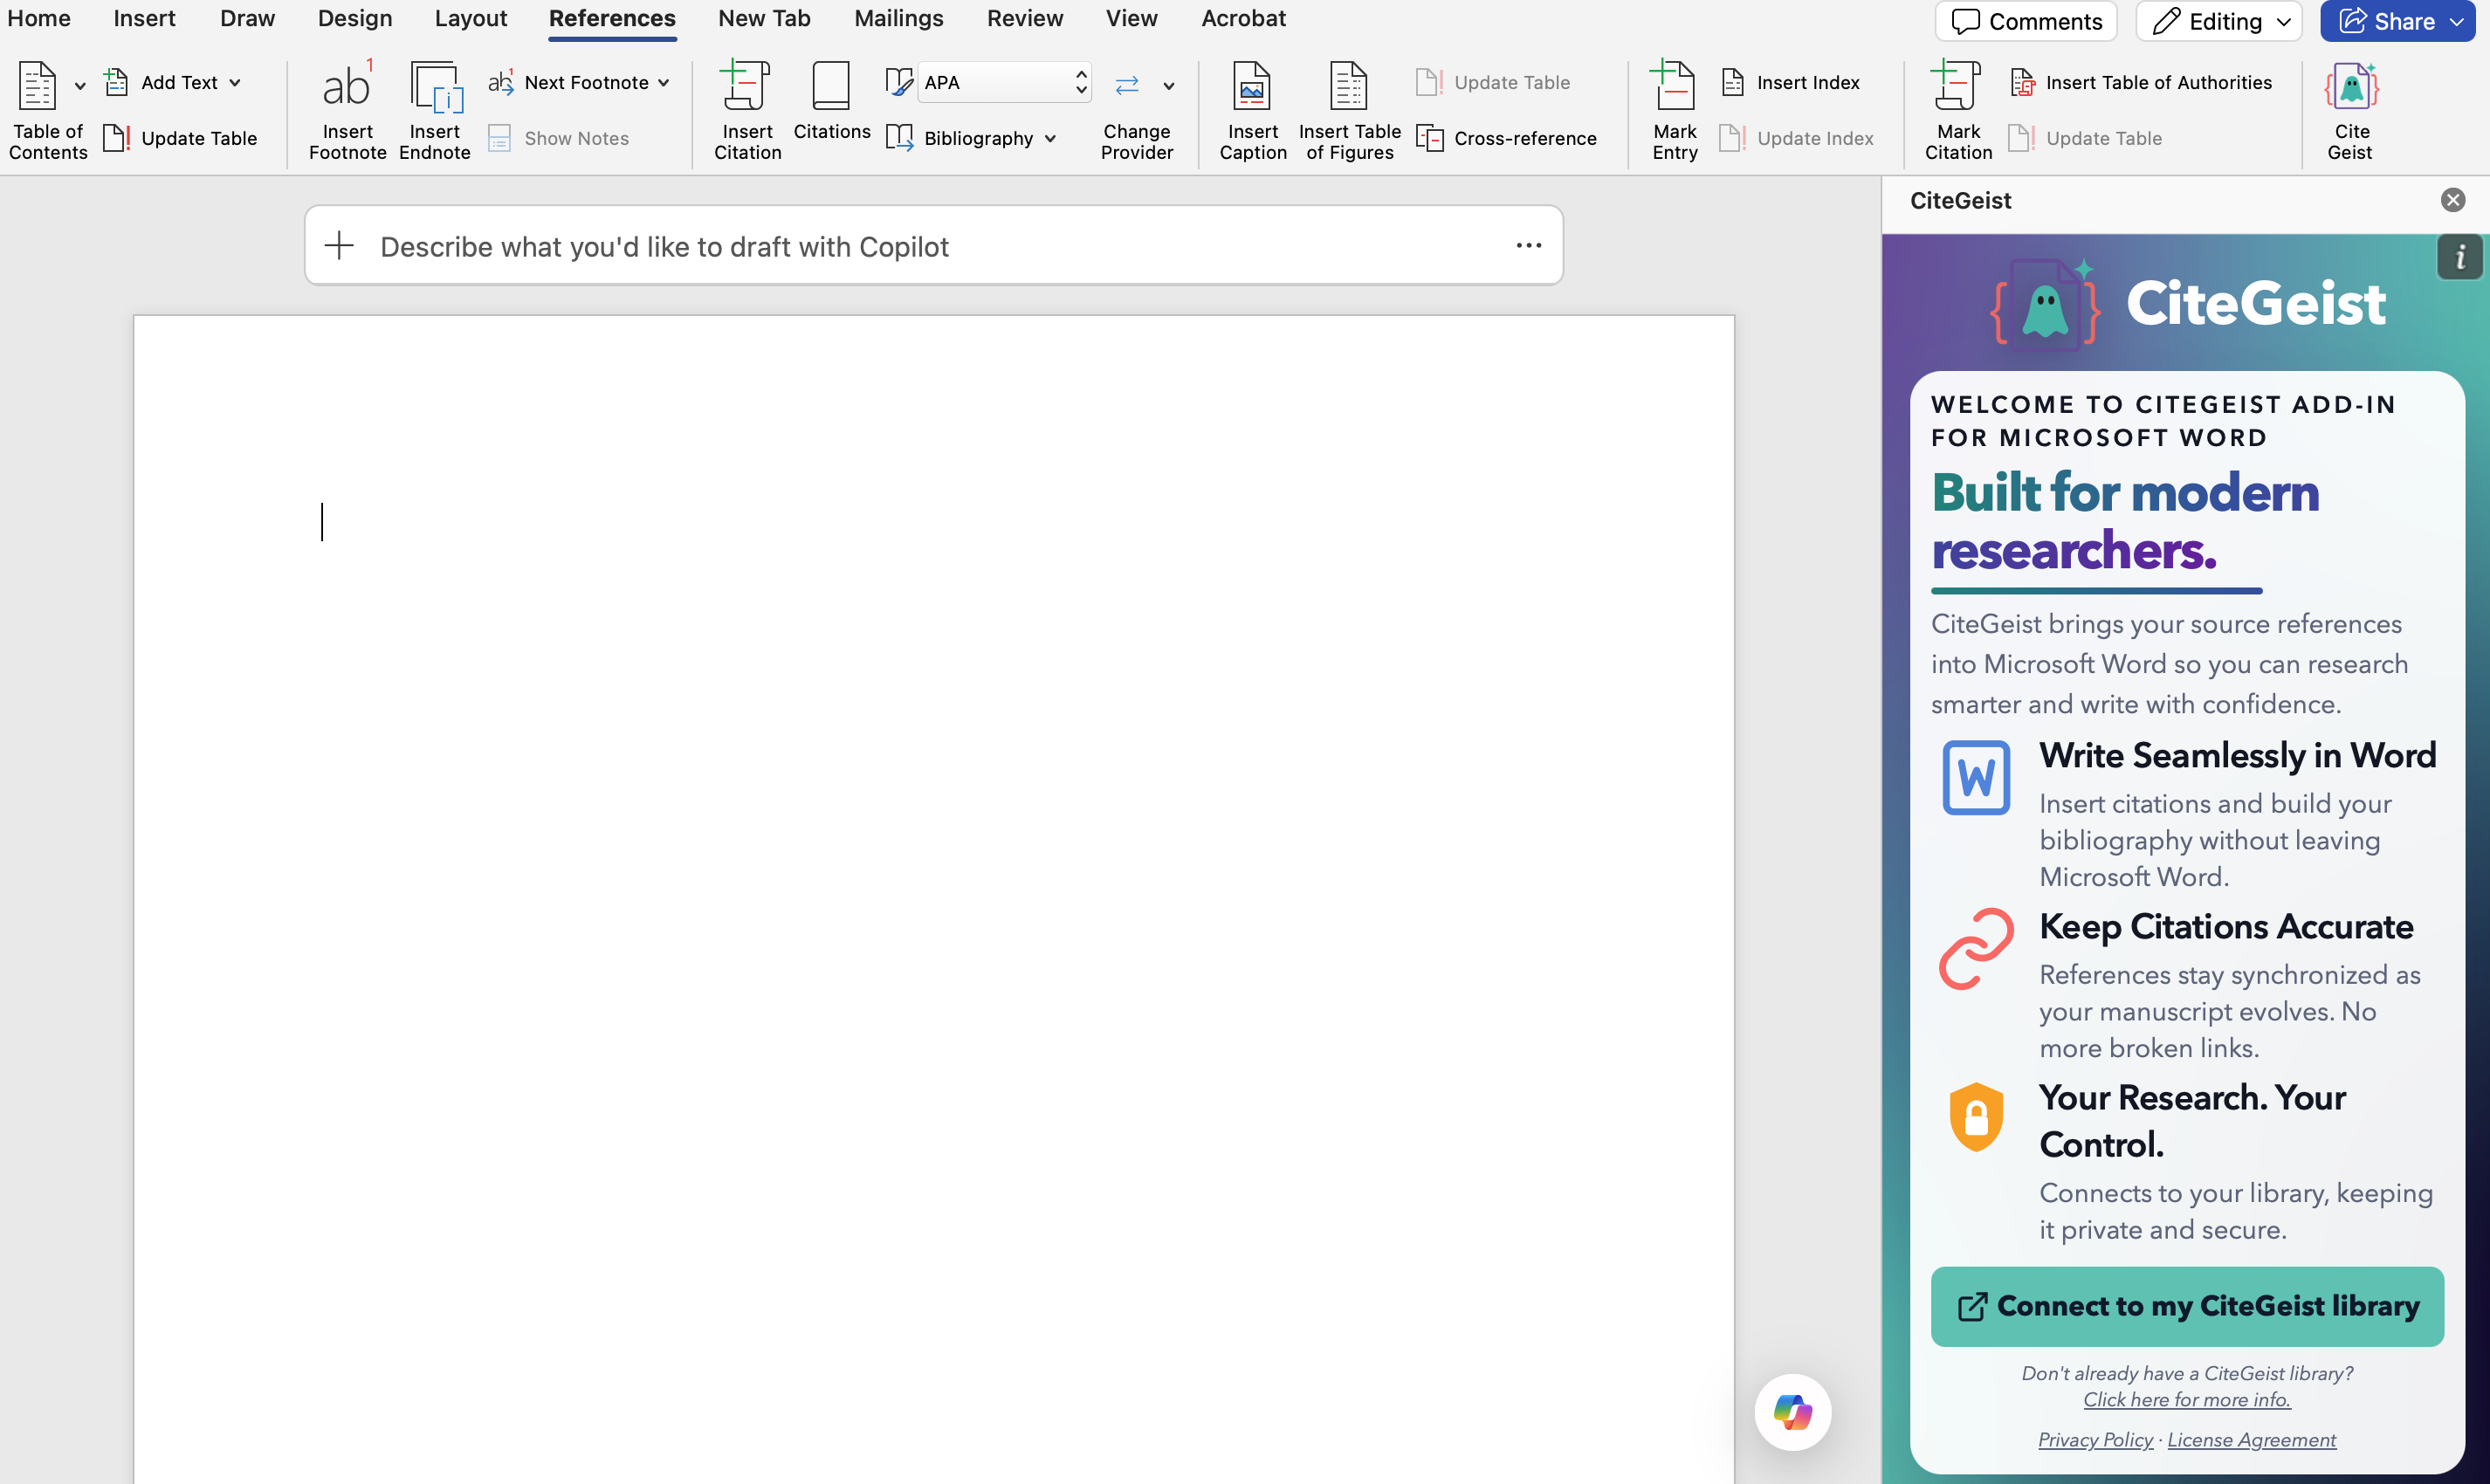2490x1484 pixels.
Task: Switch to the View tab
Action: [1131, 18]
